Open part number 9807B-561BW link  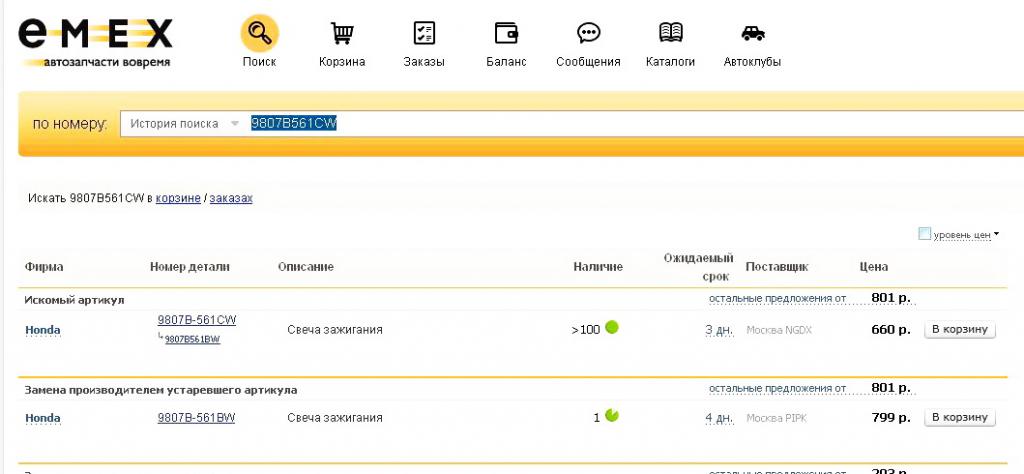click(x=196, y=418)
